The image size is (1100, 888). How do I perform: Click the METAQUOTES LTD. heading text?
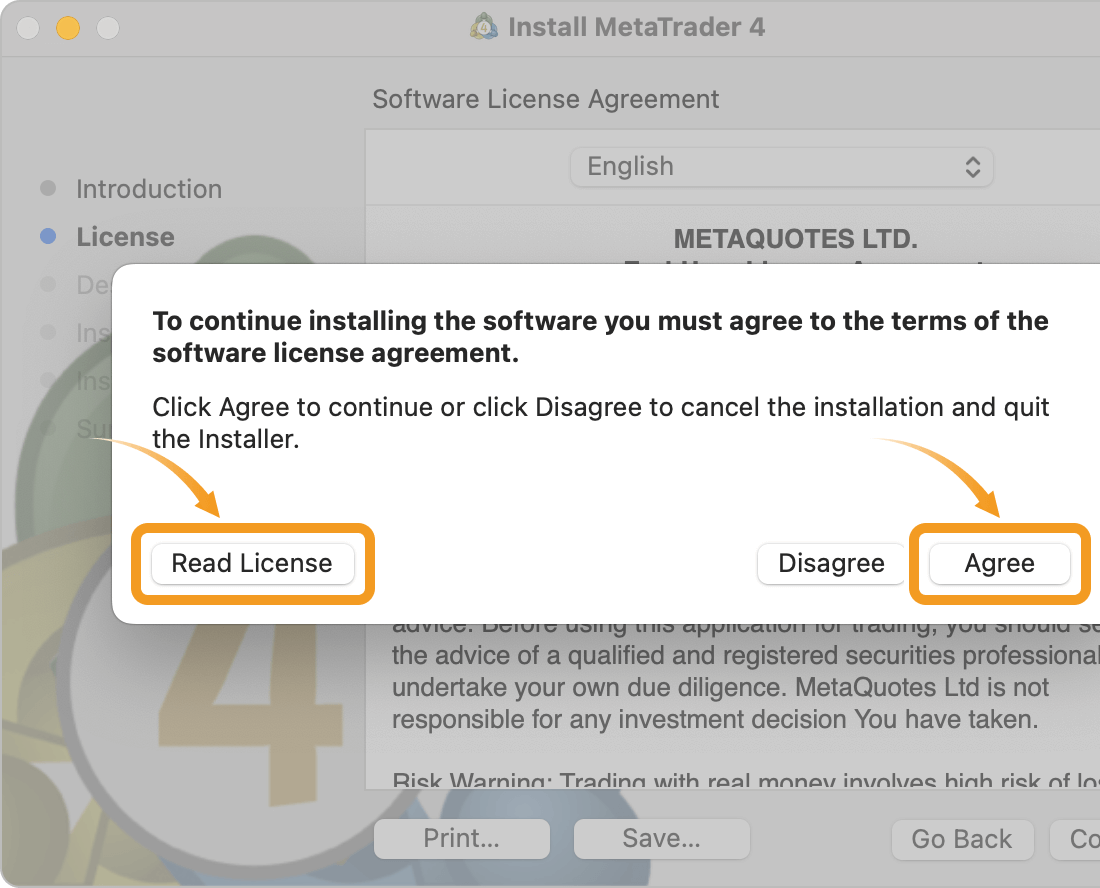(796, 238)
